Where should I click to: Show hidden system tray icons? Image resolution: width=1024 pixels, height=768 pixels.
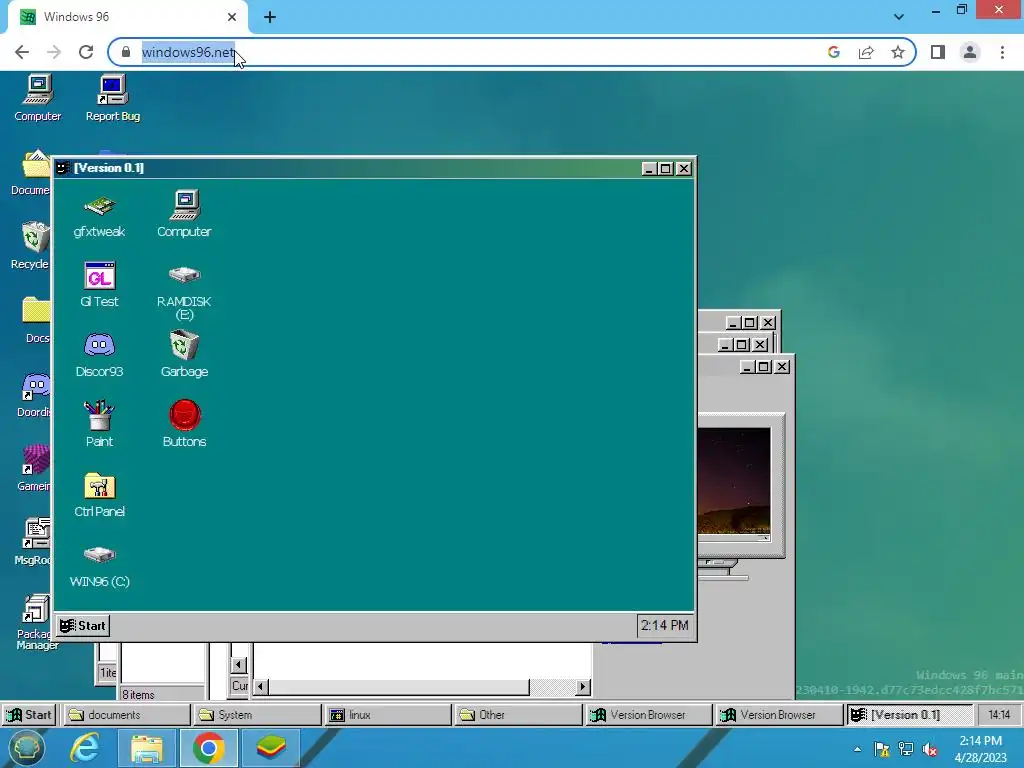857,749
